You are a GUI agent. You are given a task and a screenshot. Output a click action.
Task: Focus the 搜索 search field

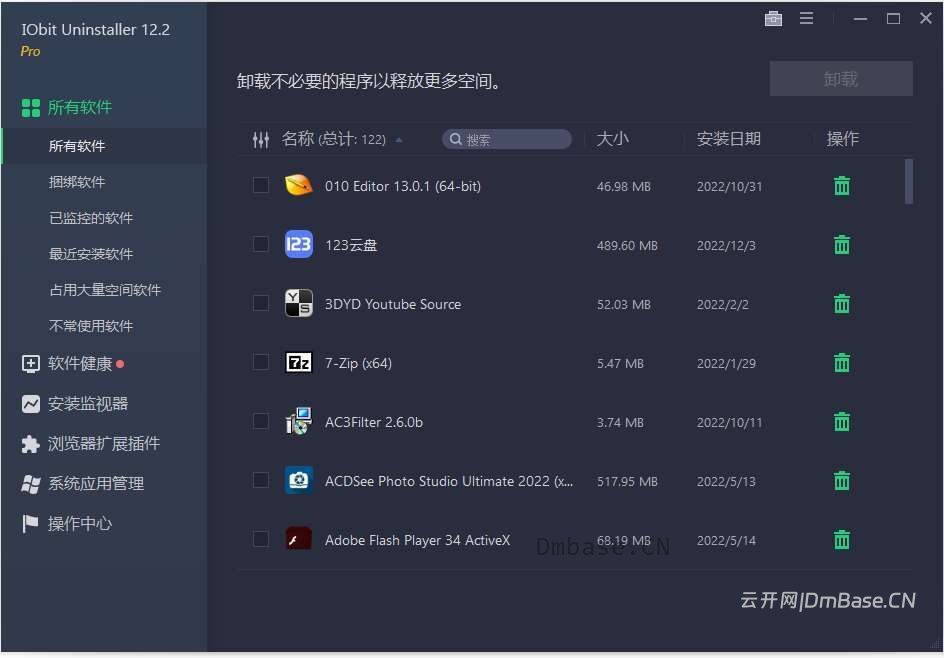pos(507,140)
